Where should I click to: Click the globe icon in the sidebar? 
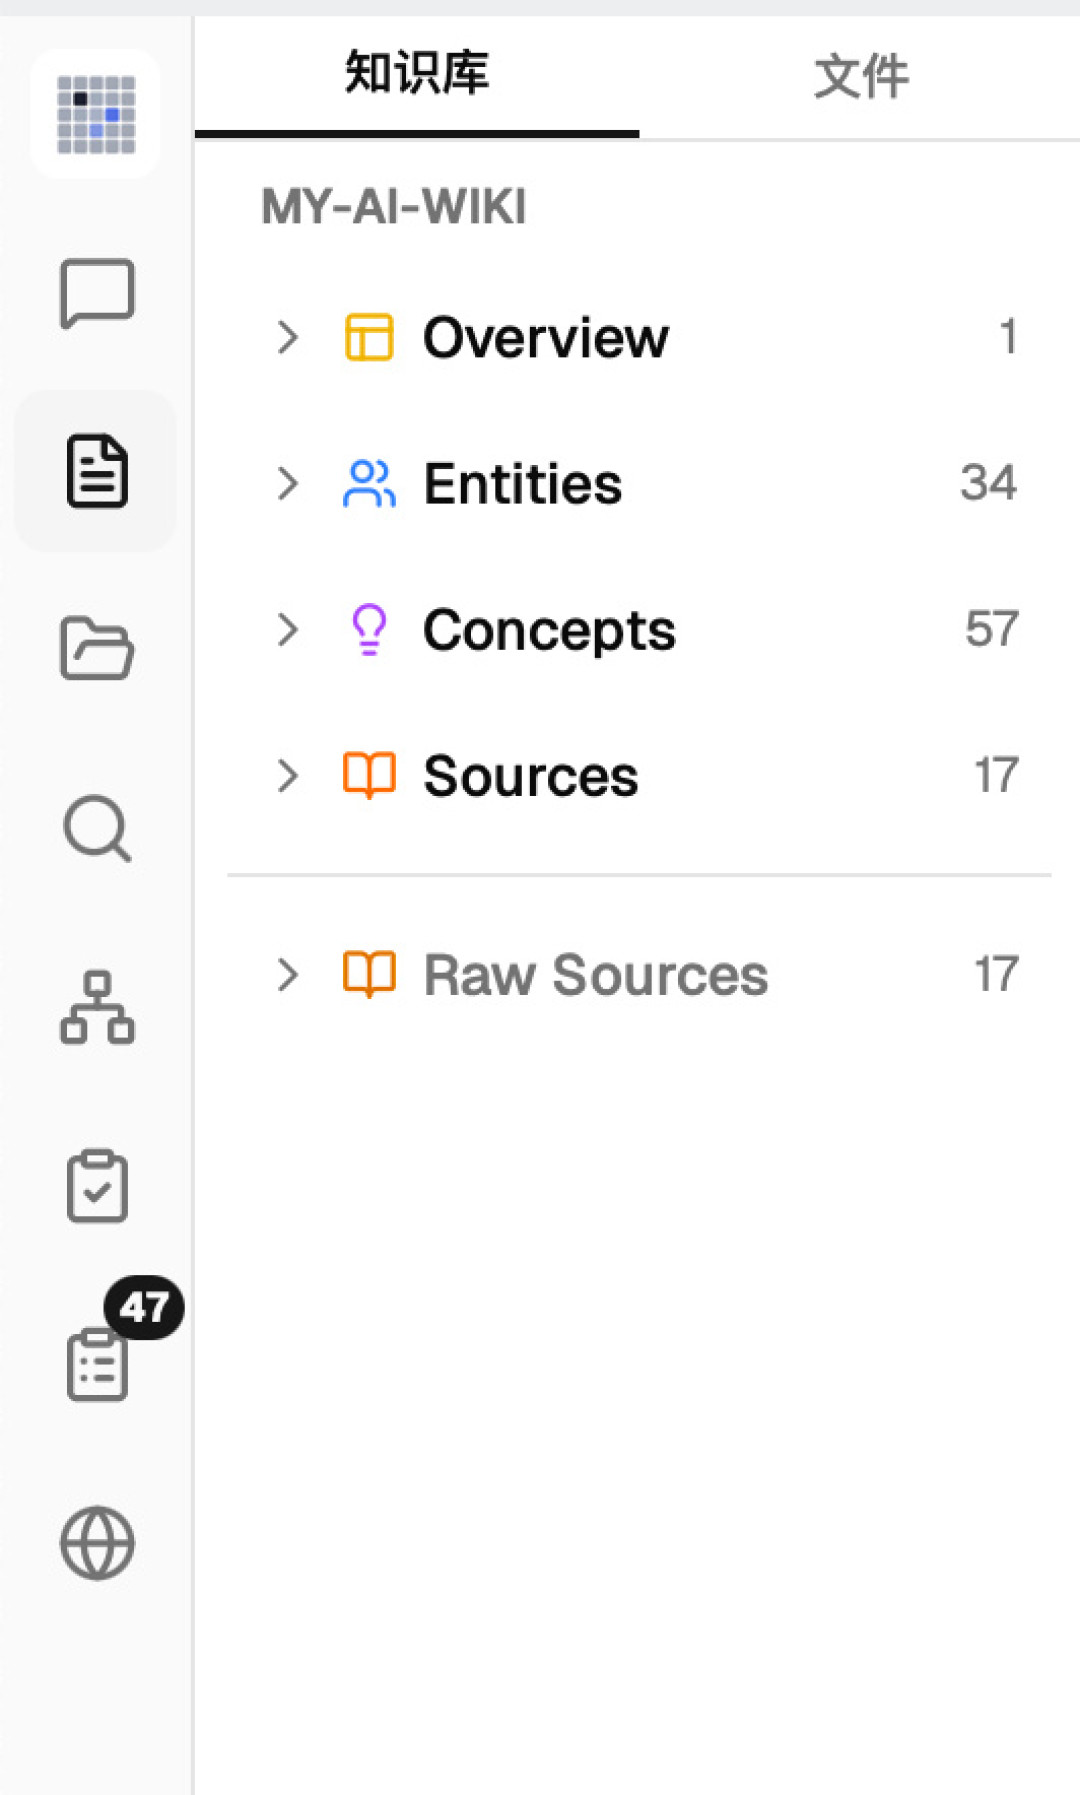[97, 1543]
